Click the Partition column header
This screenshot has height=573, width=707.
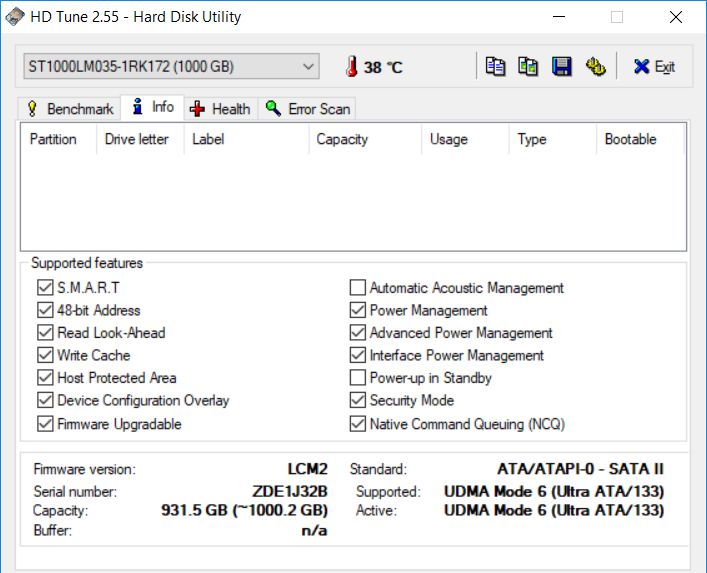pos(58,139)
